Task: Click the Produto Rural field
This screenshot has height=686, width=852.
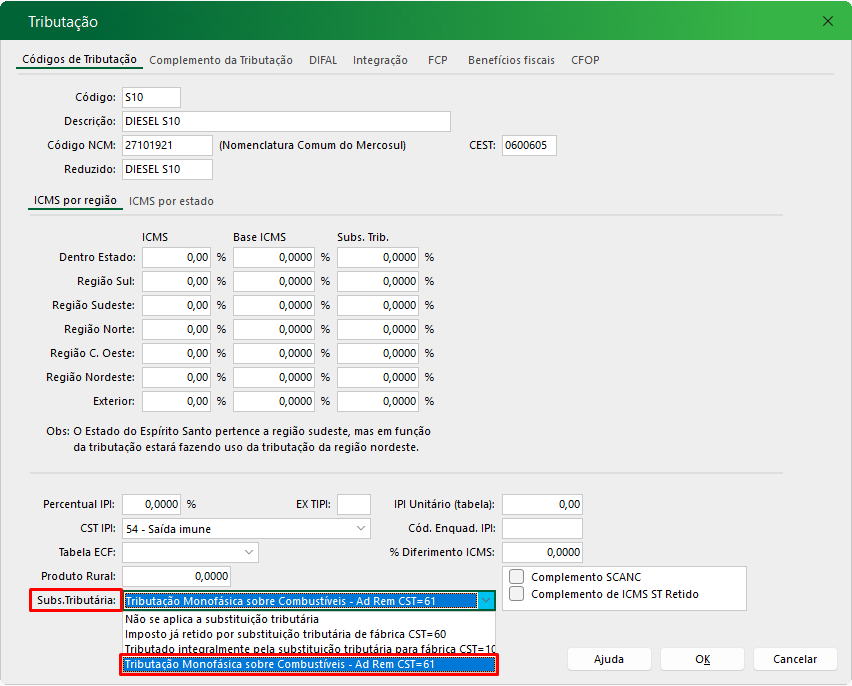Action: [x=177, y=576]
